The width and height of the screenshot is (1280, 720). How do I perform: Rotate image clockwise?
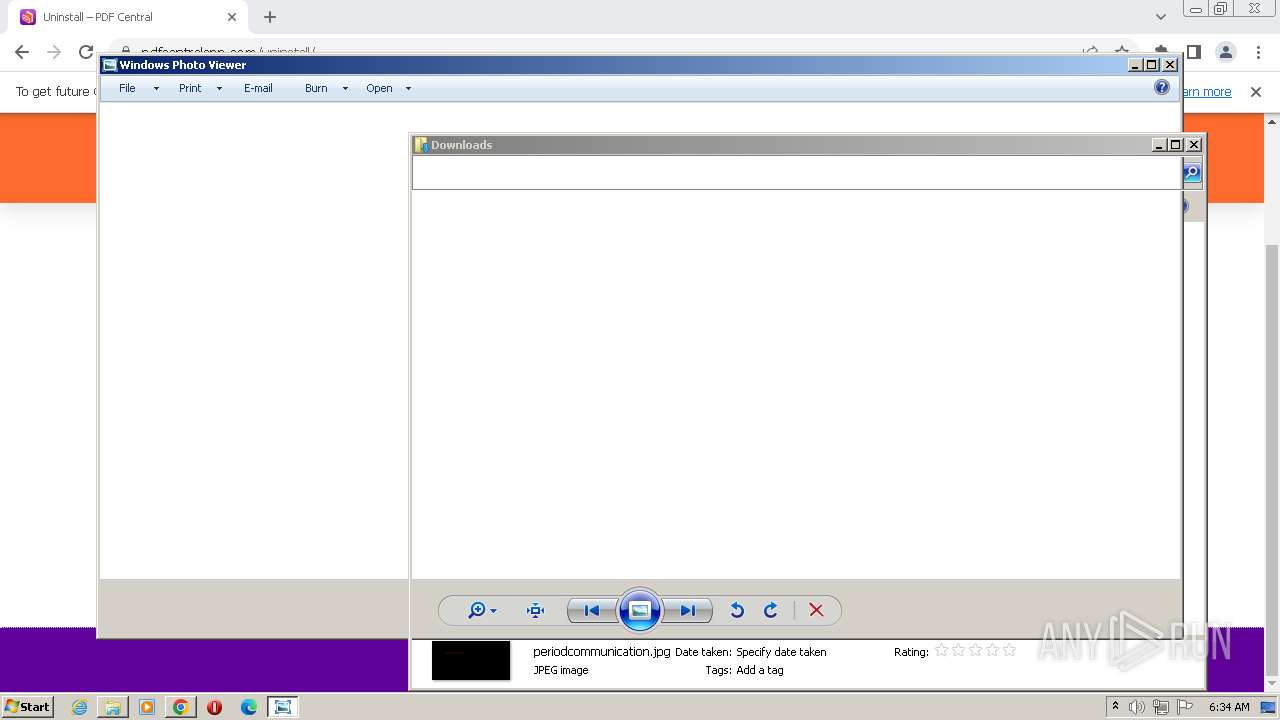(x=771, y=610)
